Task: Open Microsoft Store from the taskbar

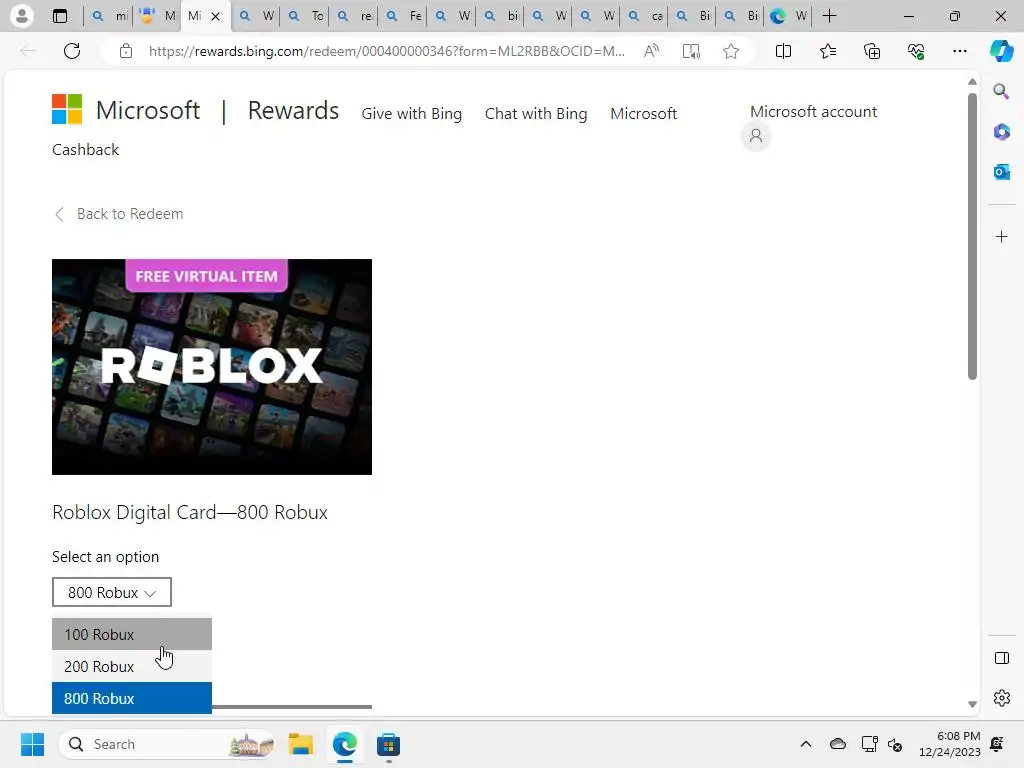Action: point(388,744)
